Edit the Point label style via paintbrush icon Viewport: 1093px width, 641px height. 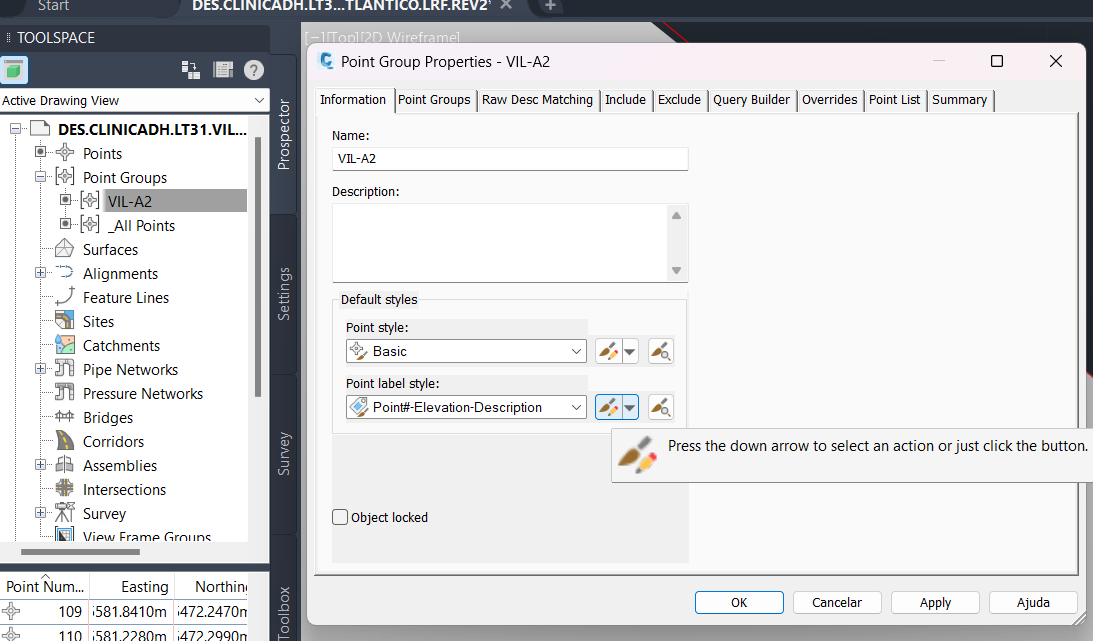608,407
